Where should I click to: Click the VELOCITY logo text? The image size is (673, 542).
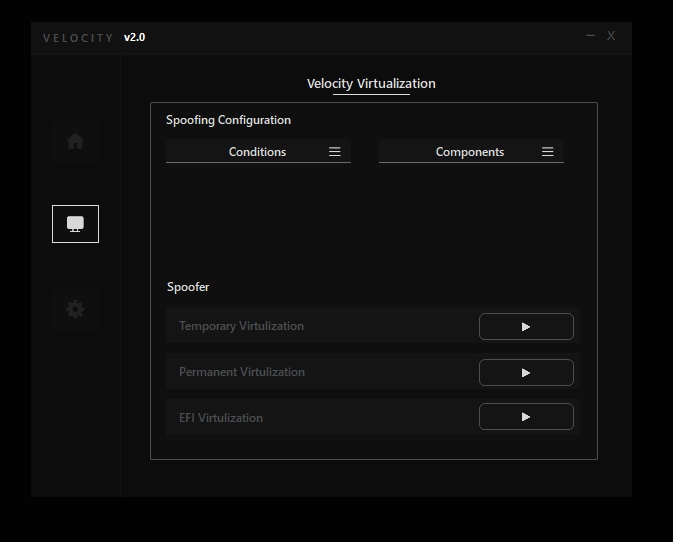[78, 38]
